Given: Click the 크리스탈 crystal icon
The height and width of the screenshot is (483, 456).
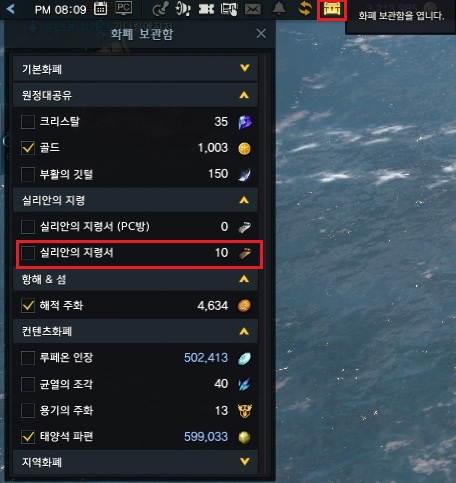Looking at the screenshot, I should (245, 122).
